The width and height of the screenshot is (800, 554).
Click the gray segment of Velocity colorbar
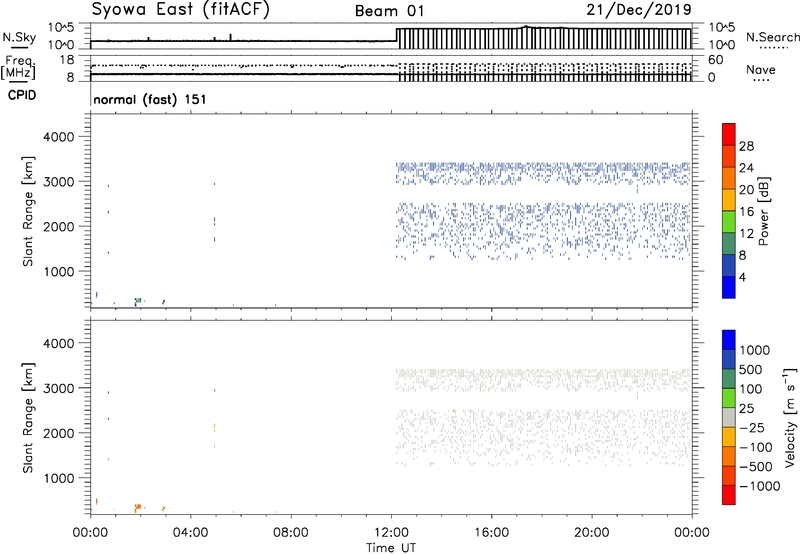pos(729,418)
